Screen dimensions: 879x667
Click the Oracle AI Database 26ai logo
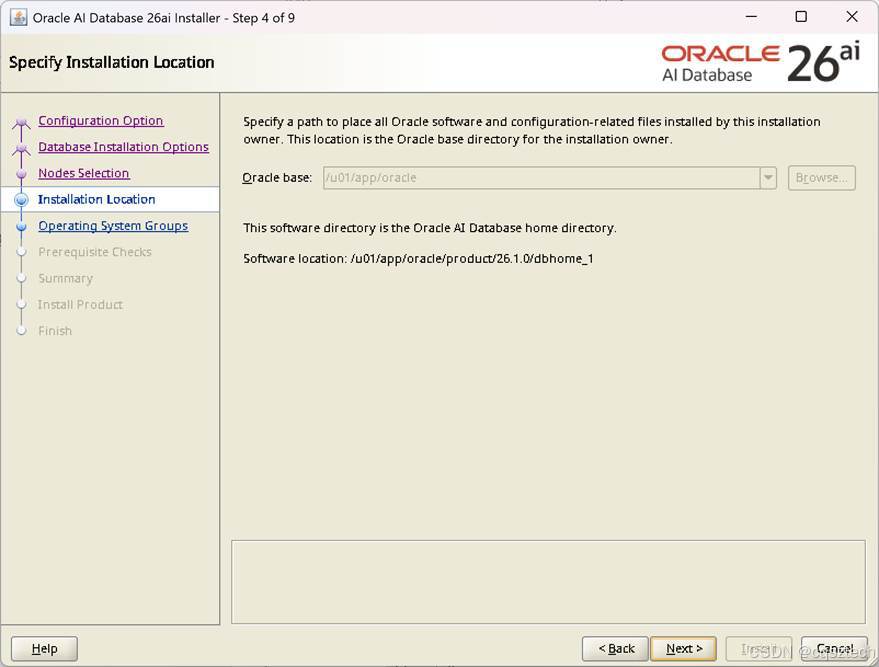[x=761, y=63]
